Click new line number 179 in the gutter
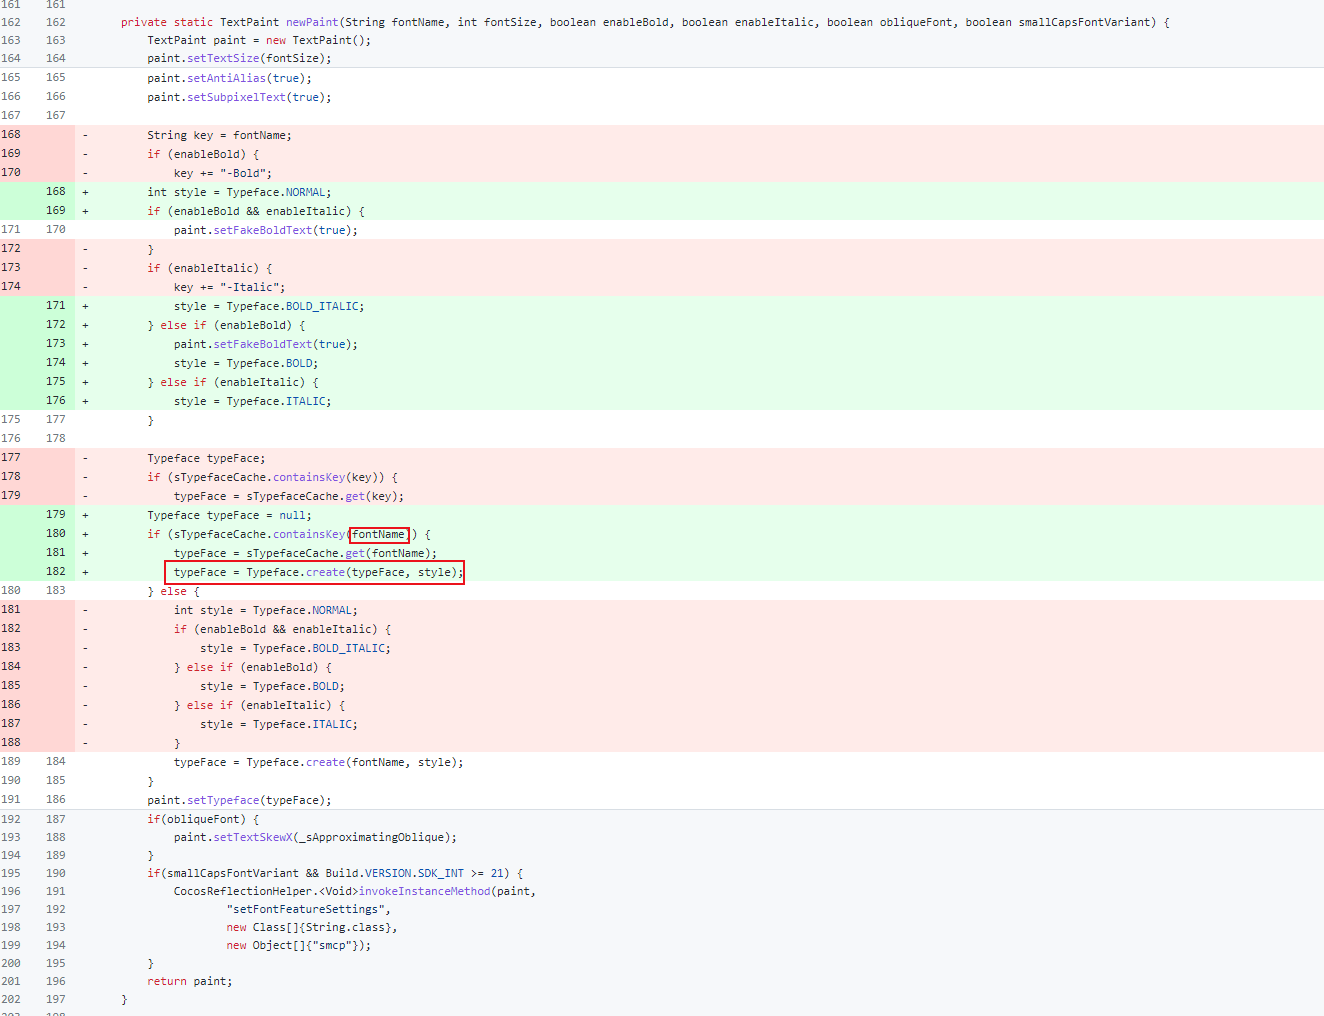The height and width of the screenshot is (1016, 1324). pyautogui.click(x=56, y=514)
